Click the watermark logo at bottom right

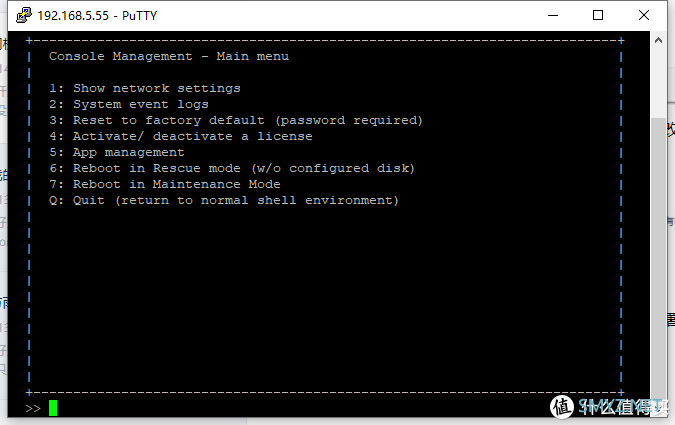pos(561,406)
